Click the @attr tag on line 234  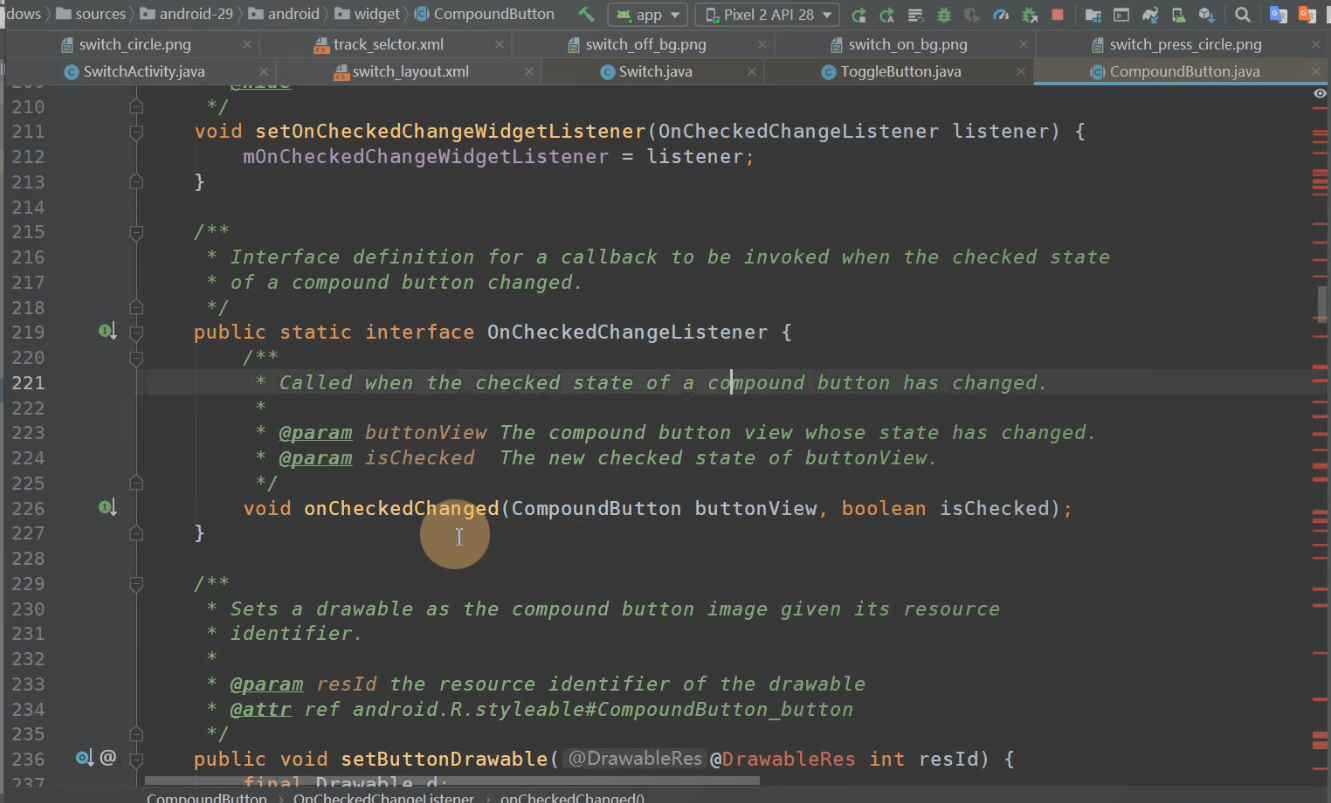[x=261, y=709]
